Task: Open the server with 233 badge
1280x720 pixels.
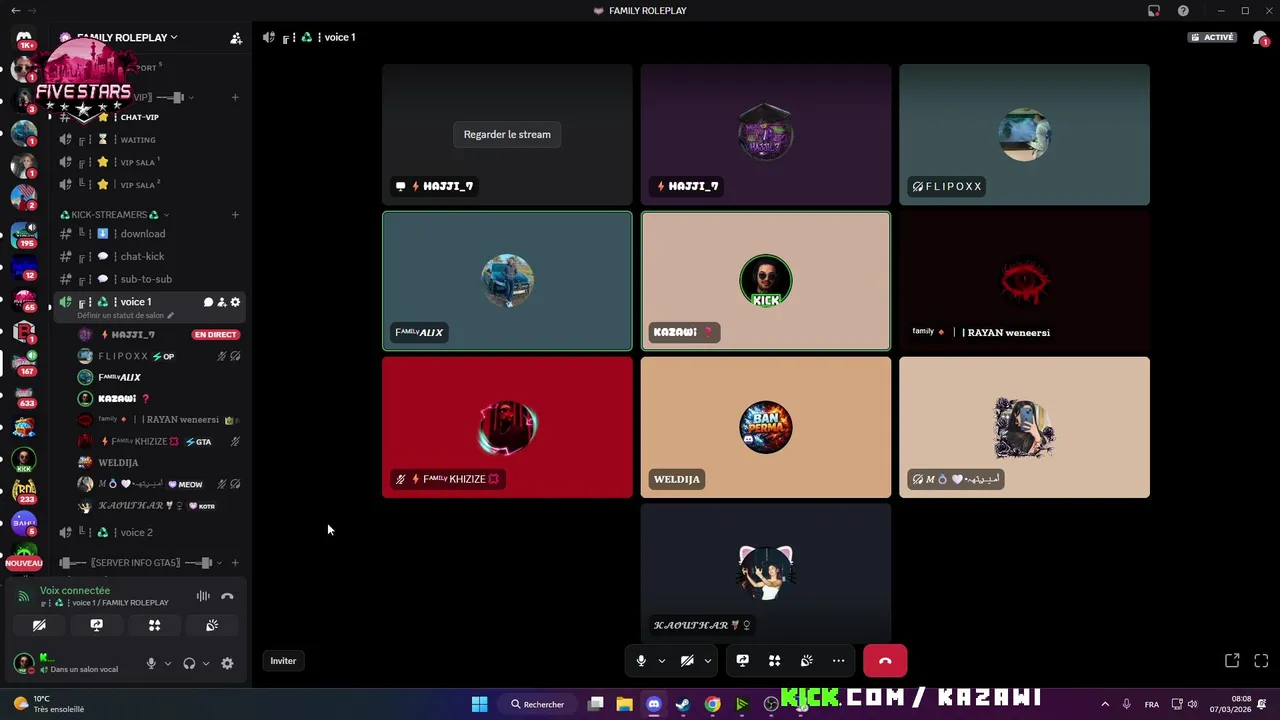Action: tap(24, 490)
